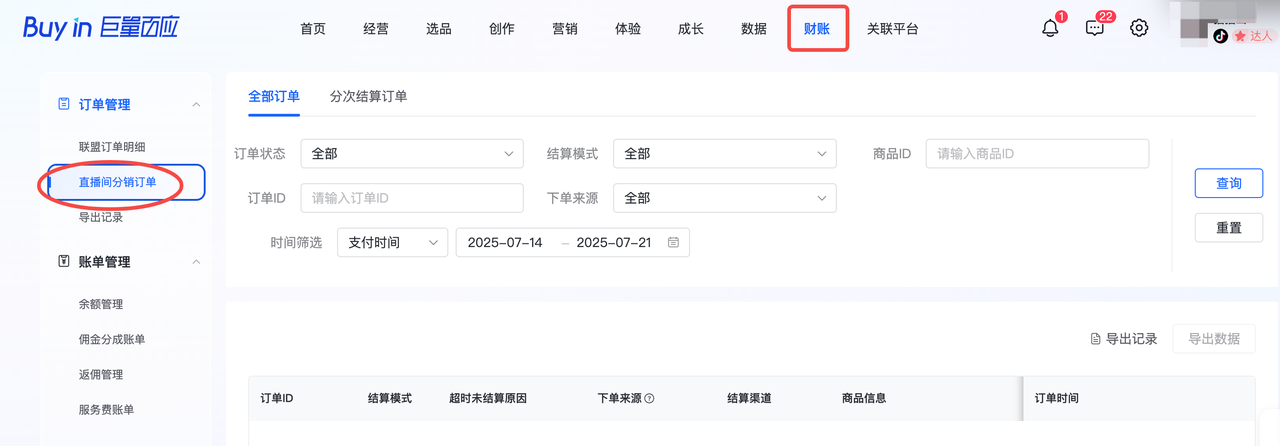
Task: Click the 重置 button
Action: [x=1228, y=227]
